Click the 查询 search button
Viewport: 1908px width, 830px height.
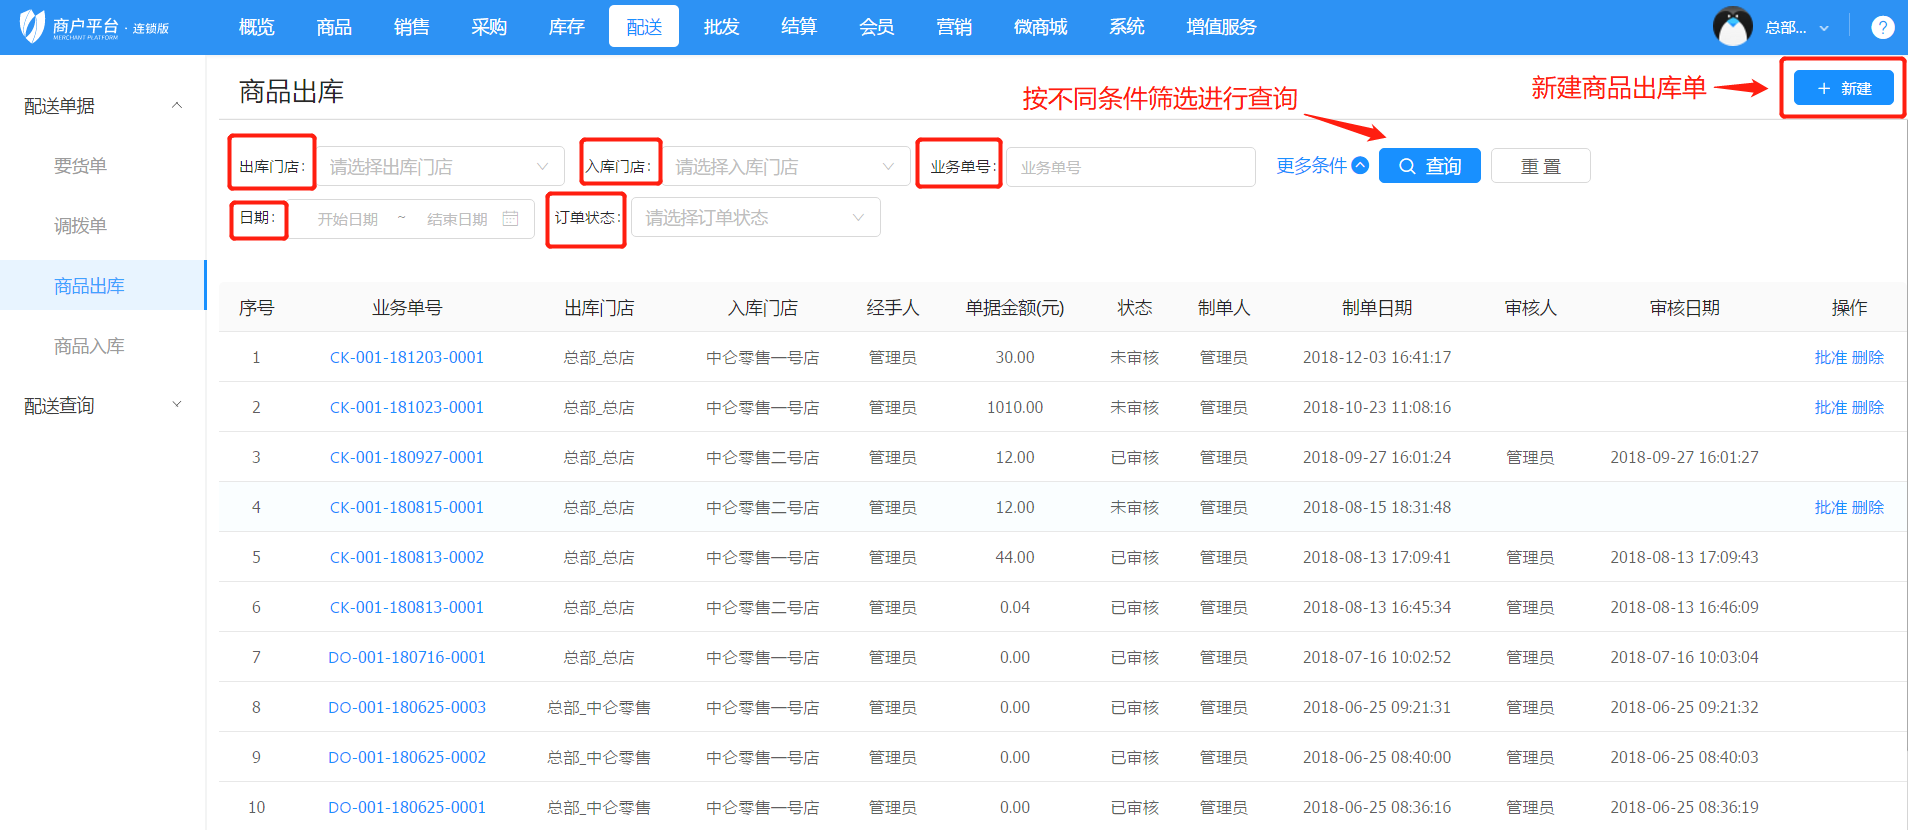(x=1429, y=166)
